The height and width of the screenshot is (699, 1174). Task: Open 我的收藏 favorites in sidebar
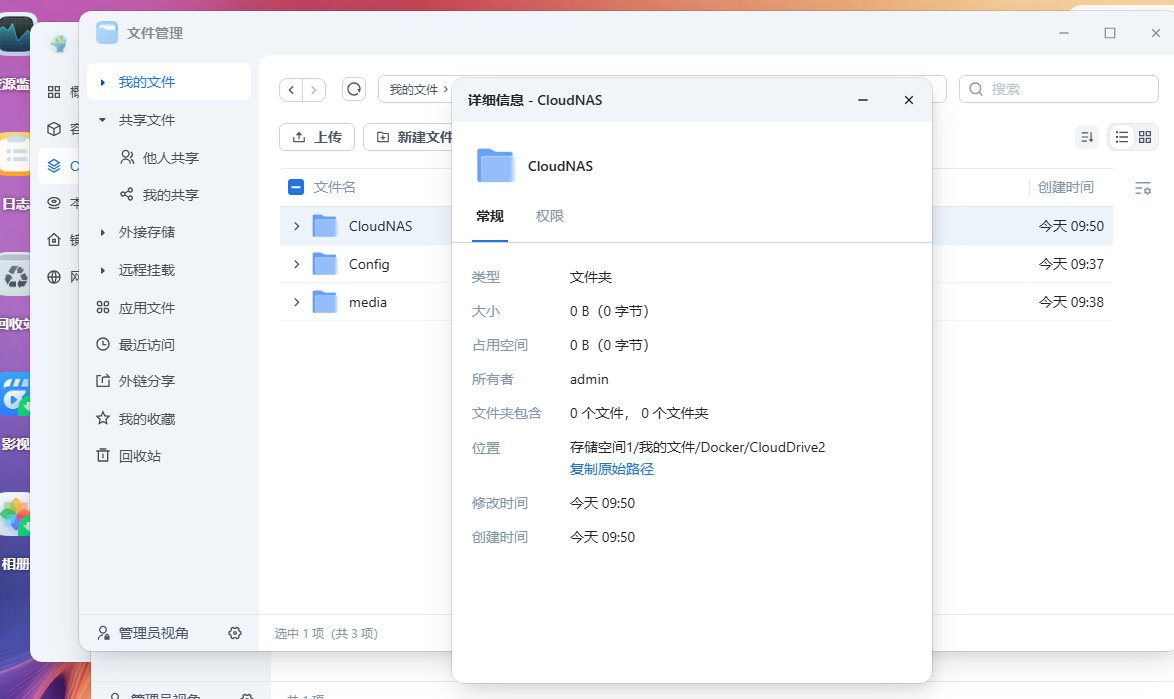point(146,419)
